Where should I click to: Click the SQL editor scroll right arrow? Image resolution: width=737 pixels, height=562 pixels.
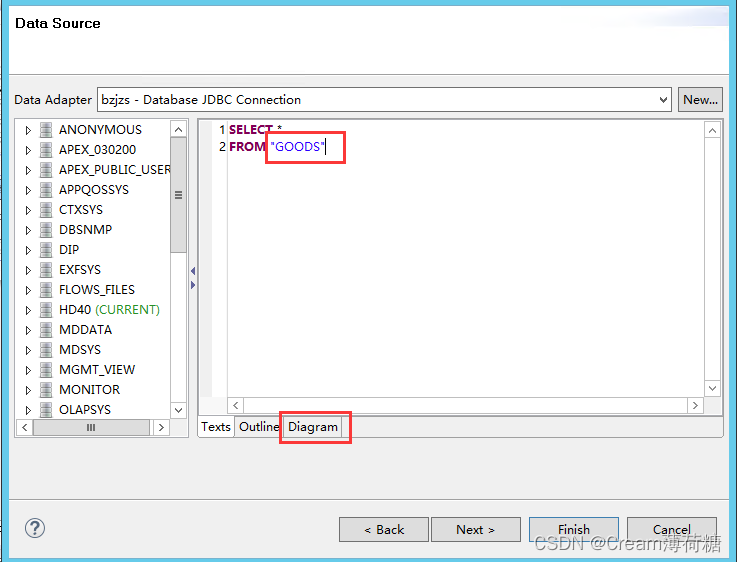tap(696, 406)
